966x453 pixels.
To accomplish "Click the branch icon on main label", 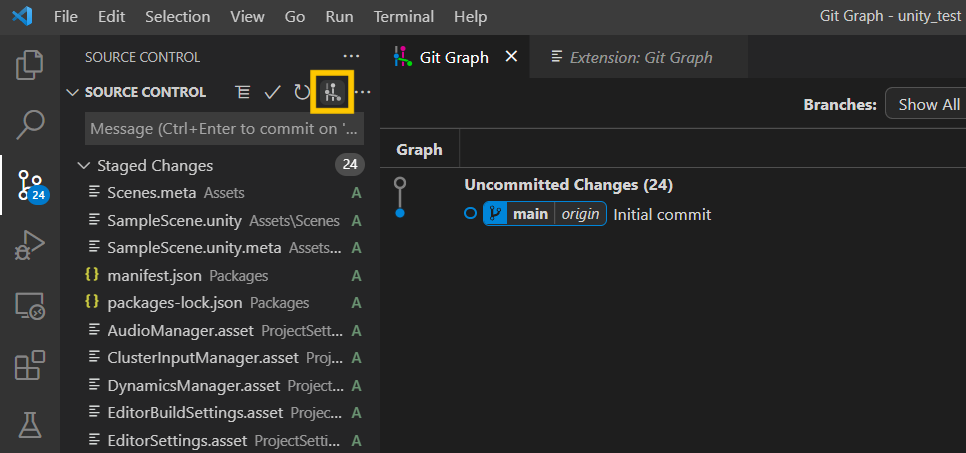I will pyautogui.click(x=493, y=214).
